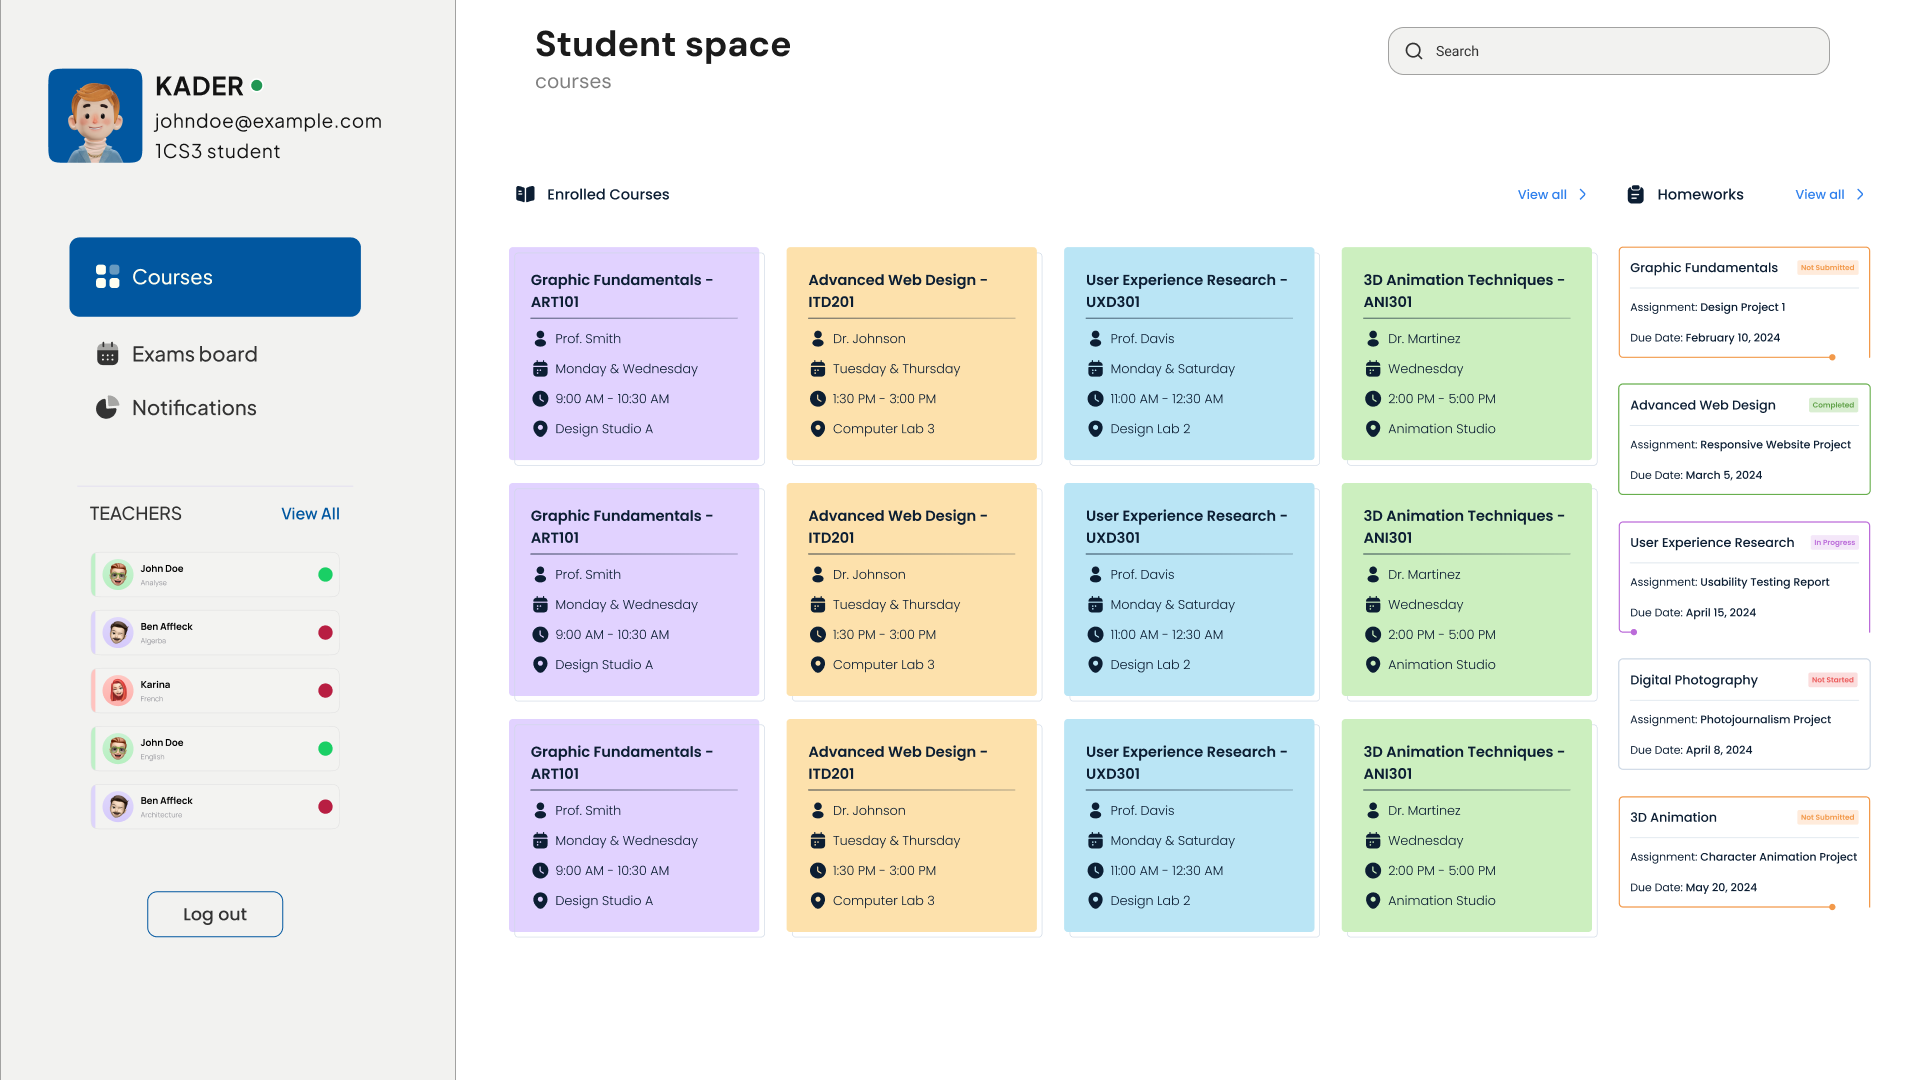Click the Homeworks notebook icon

point(1636,194)
